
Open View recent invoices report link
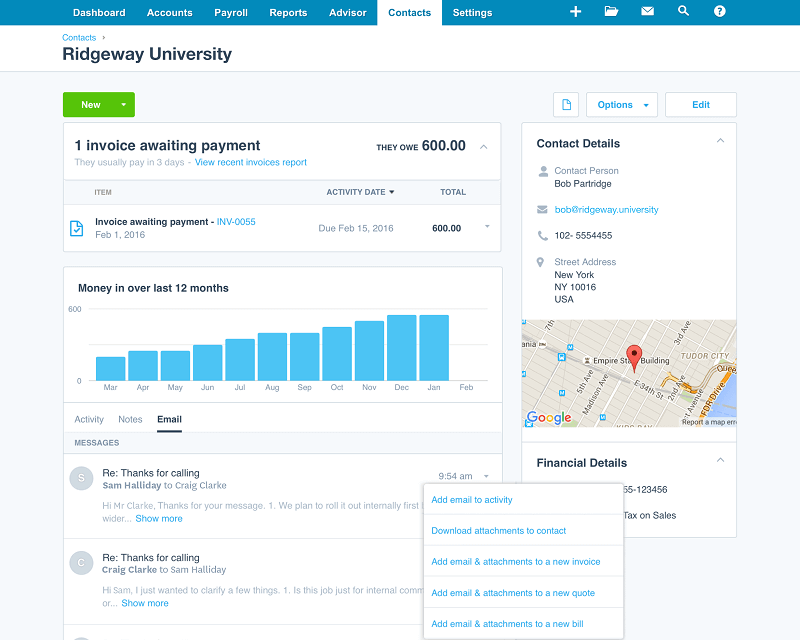pos(250,162)
